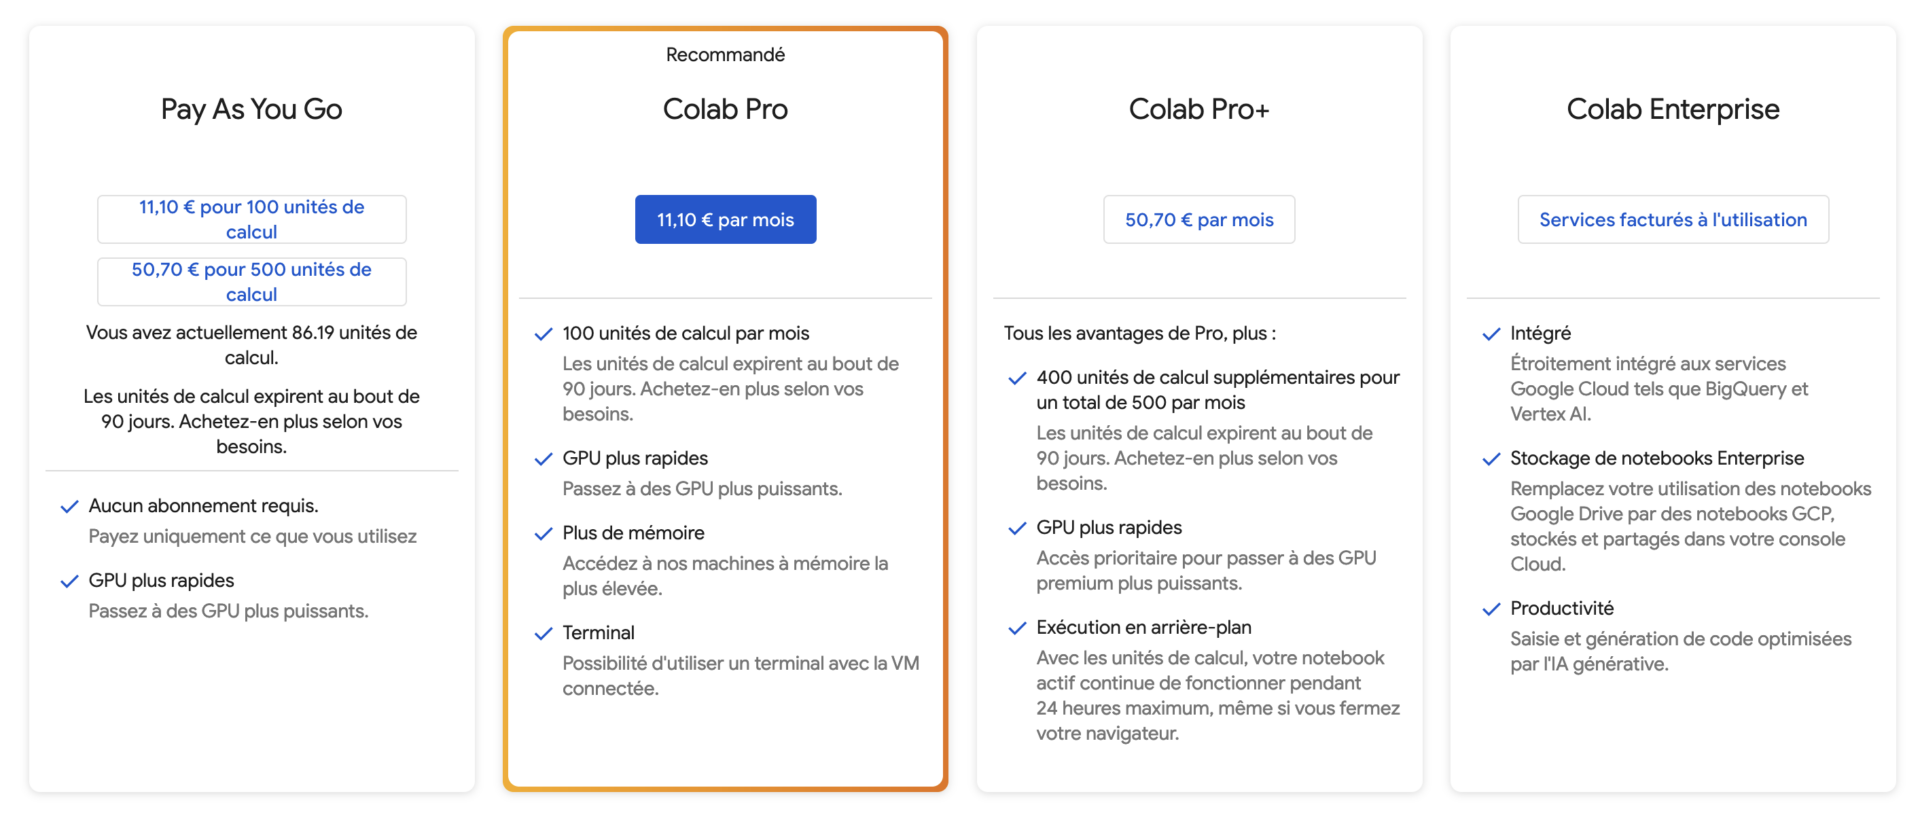The width and height of the screenshot is (1920, 826).
Task: Open 'Services facturés à l'utilisation' for Enterprise
Action: (x=1673, y=219)
